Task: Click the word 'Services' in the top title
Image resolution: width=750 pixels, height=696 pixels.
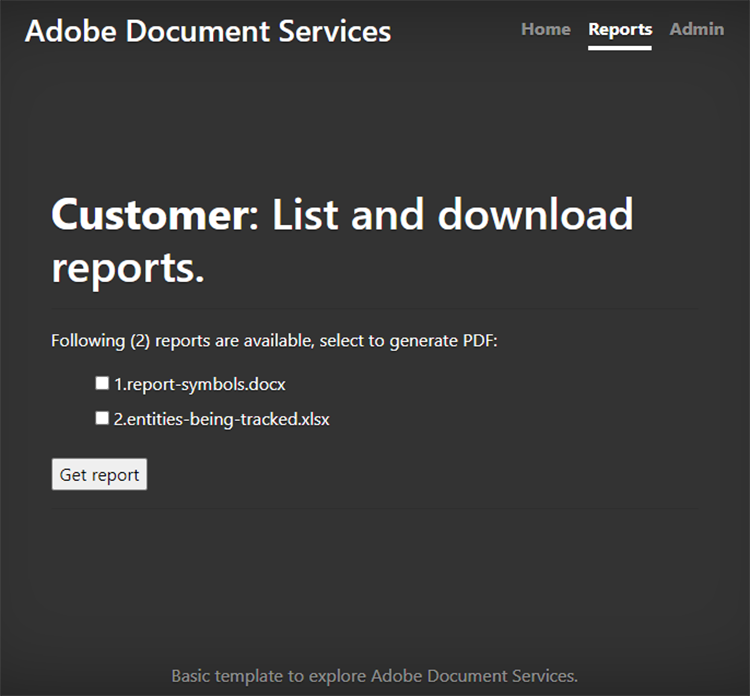Action: [x=338, y=31]
